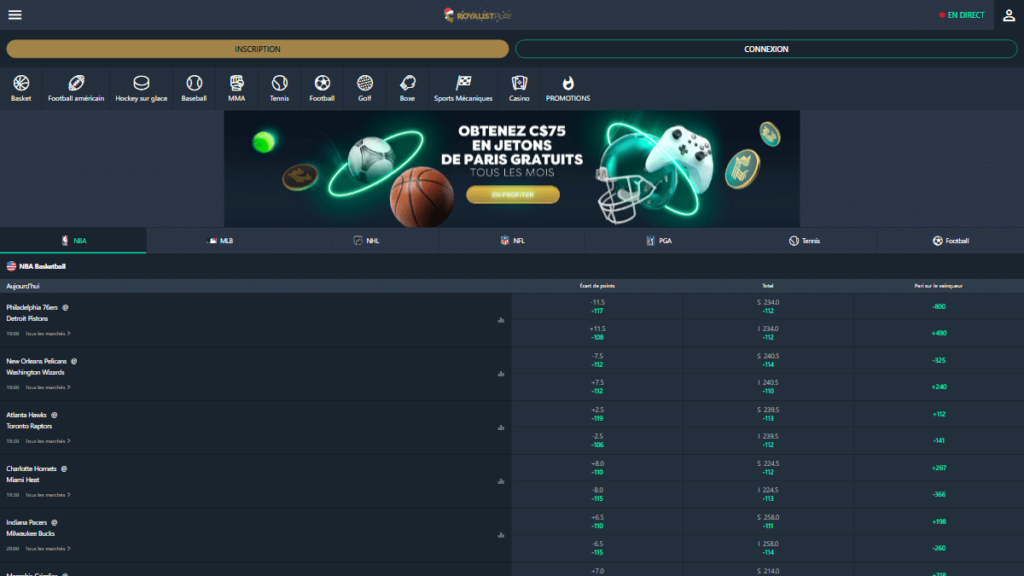Go to the RoyalistPlay logo home
Viewport: 1024px width, 576px height.
coord(477,15)
